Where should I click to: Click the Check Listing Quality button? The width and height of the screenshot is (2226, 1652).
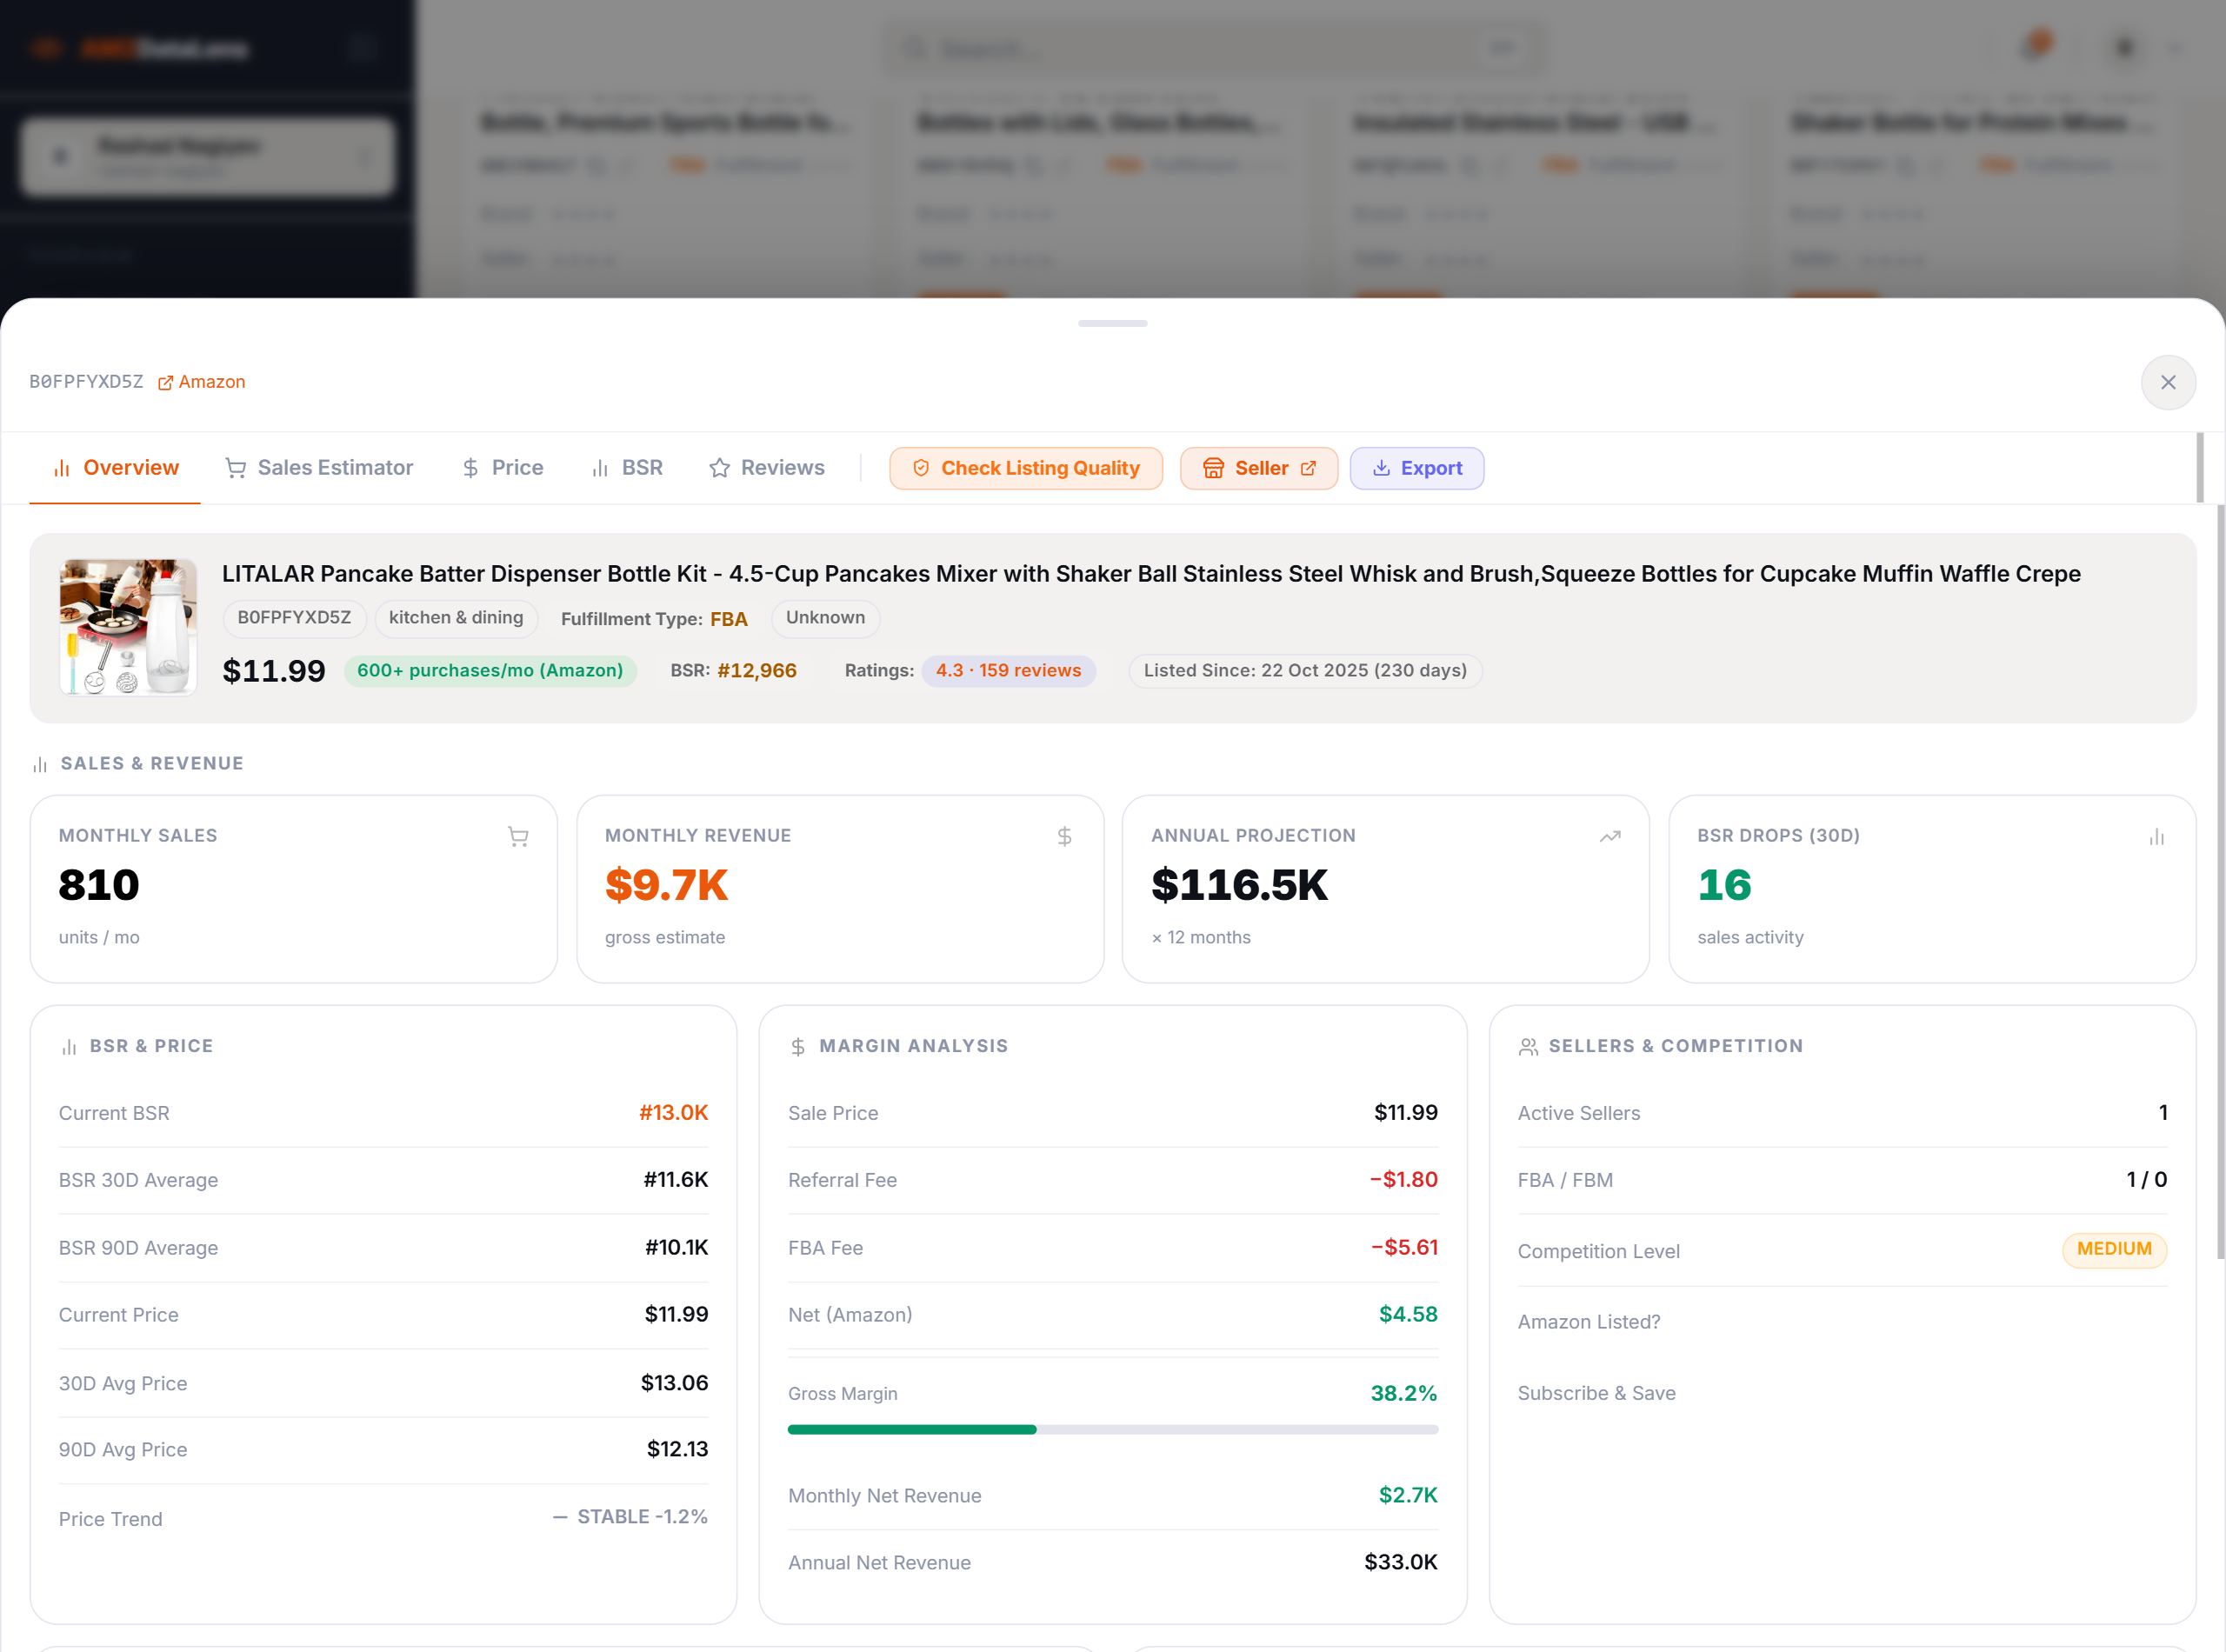tap(1026, 468)
